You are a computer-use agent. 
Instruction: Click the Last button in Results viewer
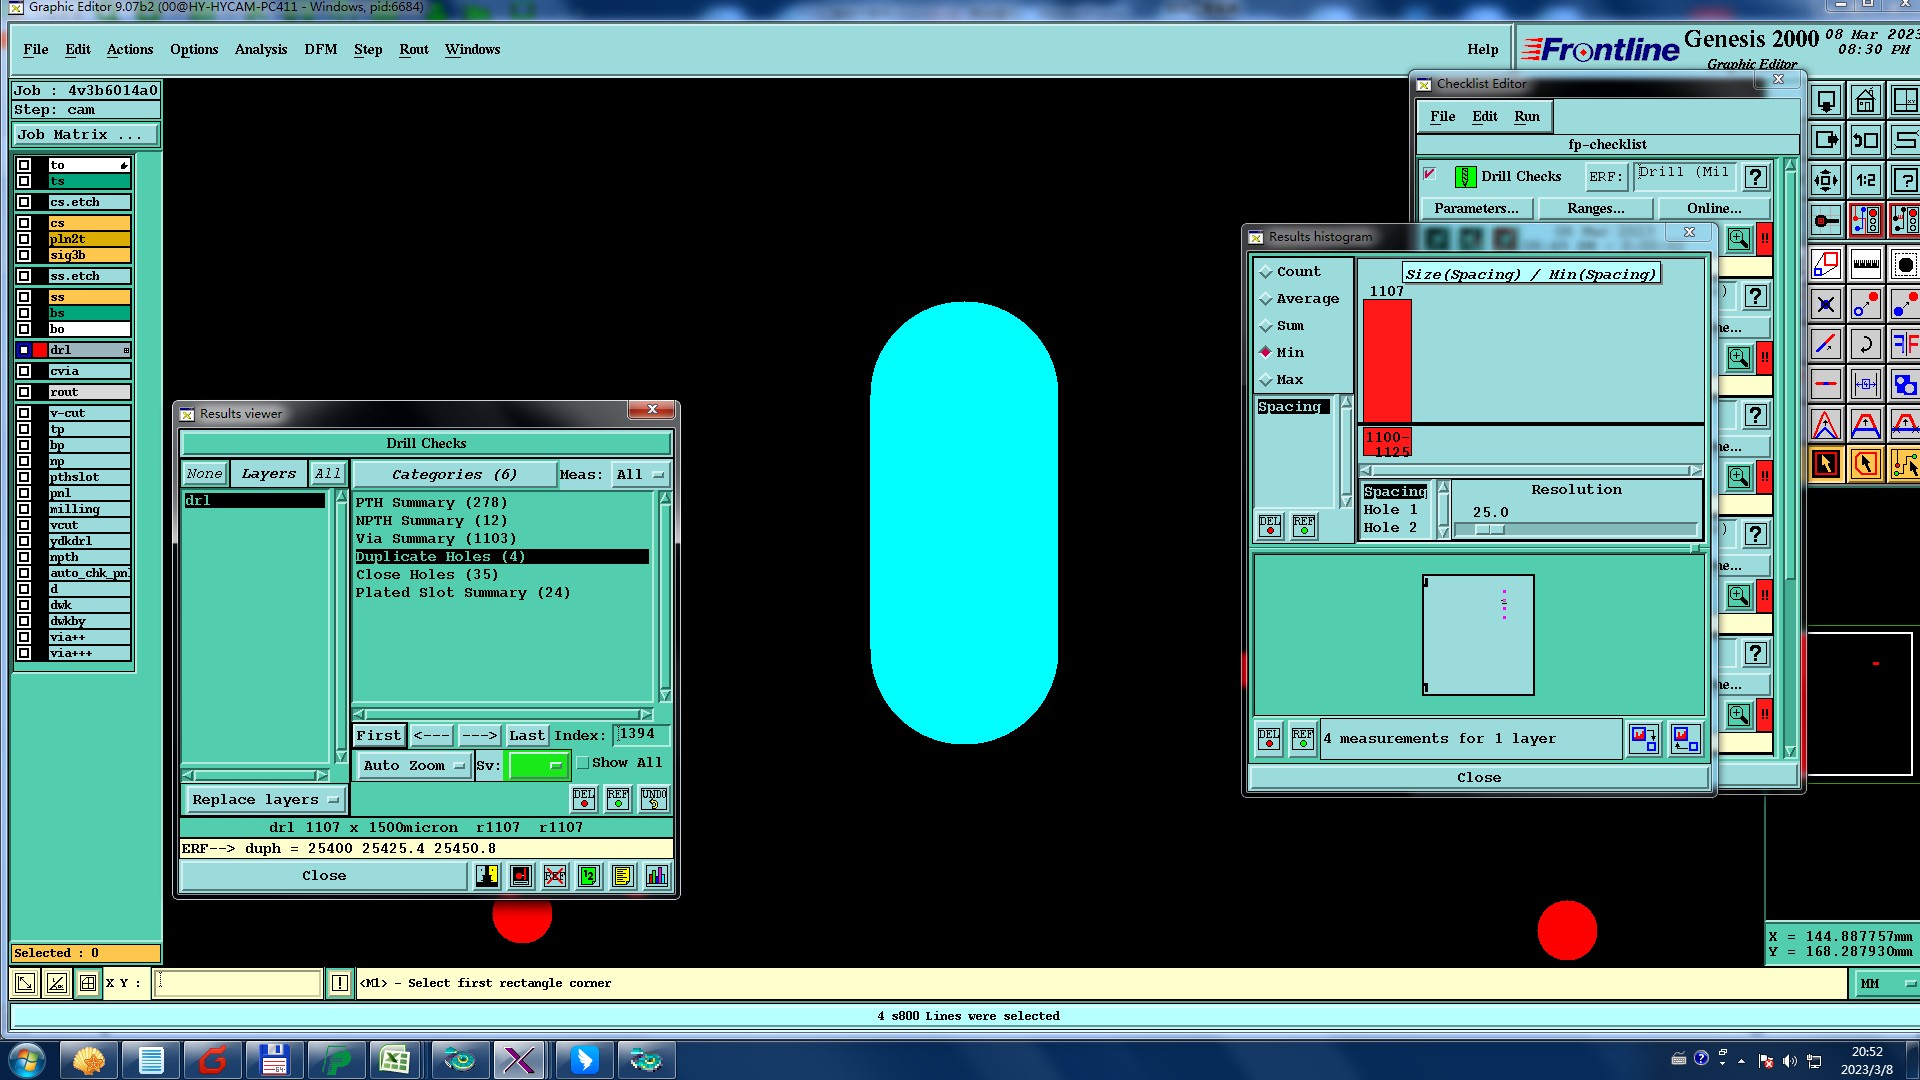click(x=527, y=736)
